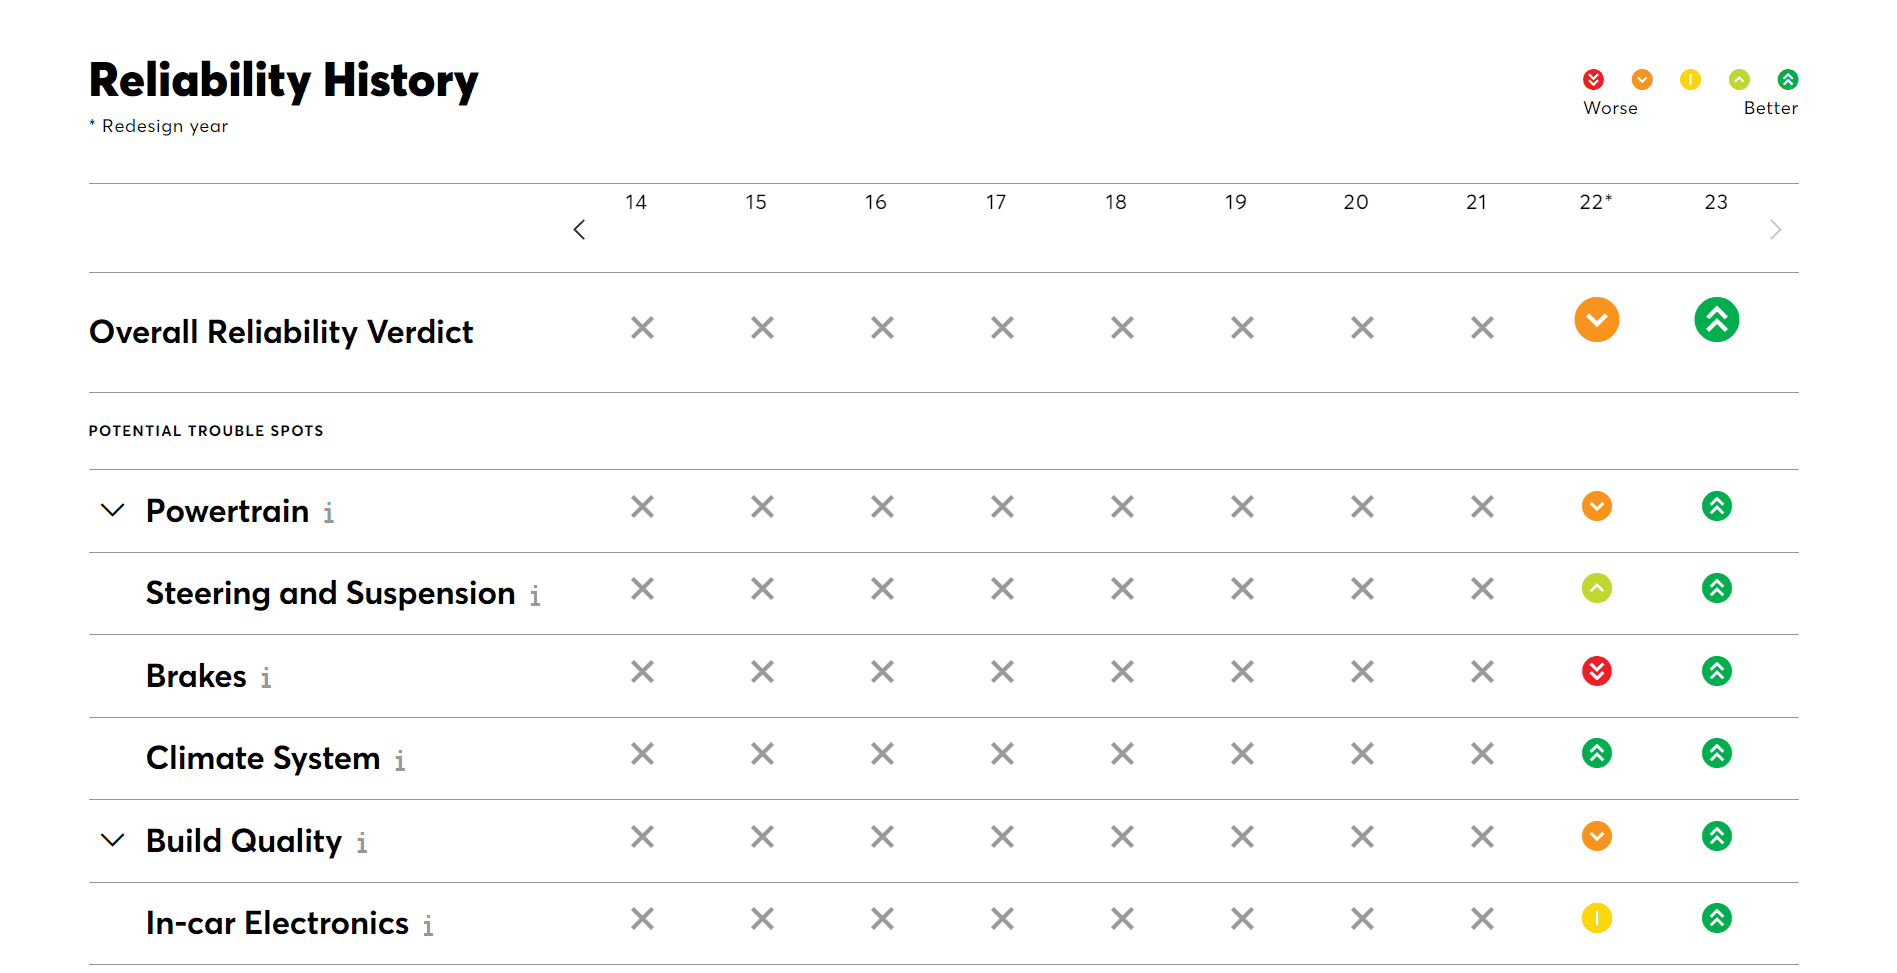Select green overall verdict icon for 2023
Viewport: 1897px width, 973px height.
[1716, 320]
